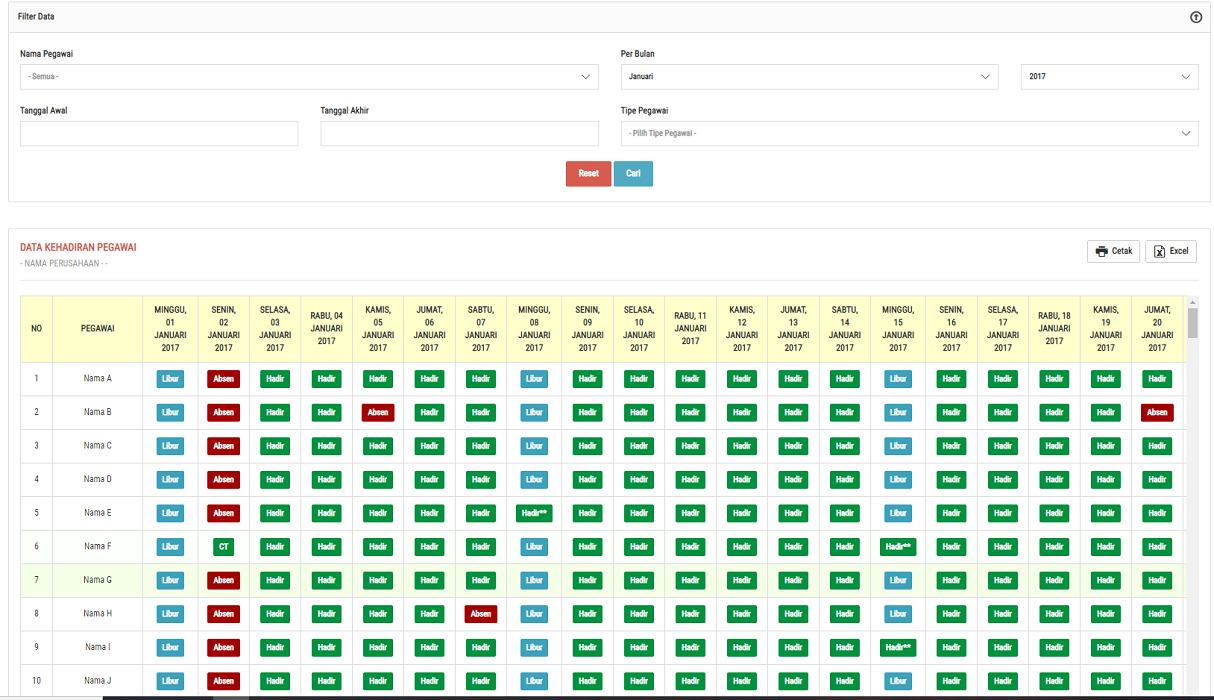Open the Tipe Pegawai dropdown
The height and width of the screenshot is (700, 1214).
[909, 134]
